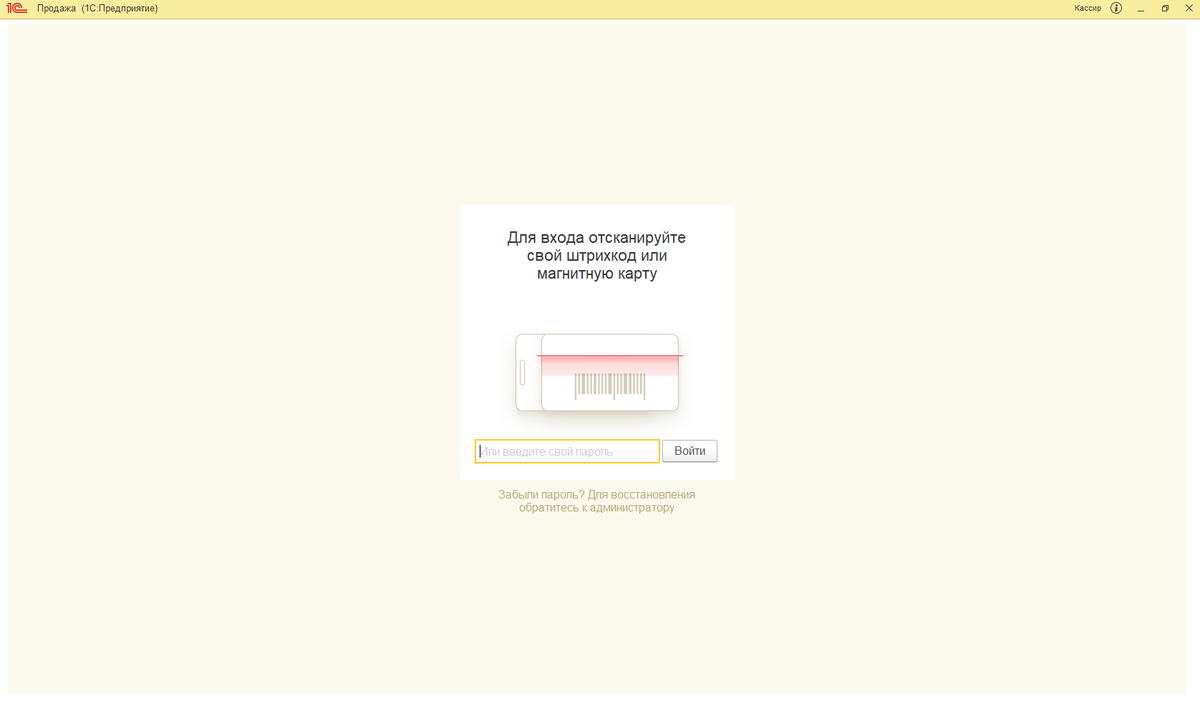Click the 'Продажа (1С:Предприятие)' window title
The width and height of the screenshot is (1200, 702).
coord(97,8)
